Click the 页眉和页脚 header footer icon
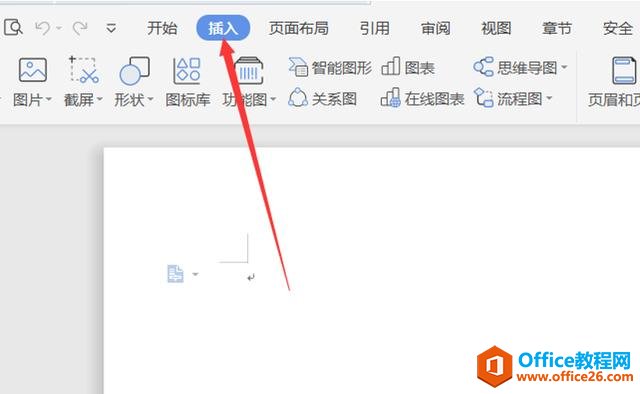640x394 pixels. click(624, 70)
